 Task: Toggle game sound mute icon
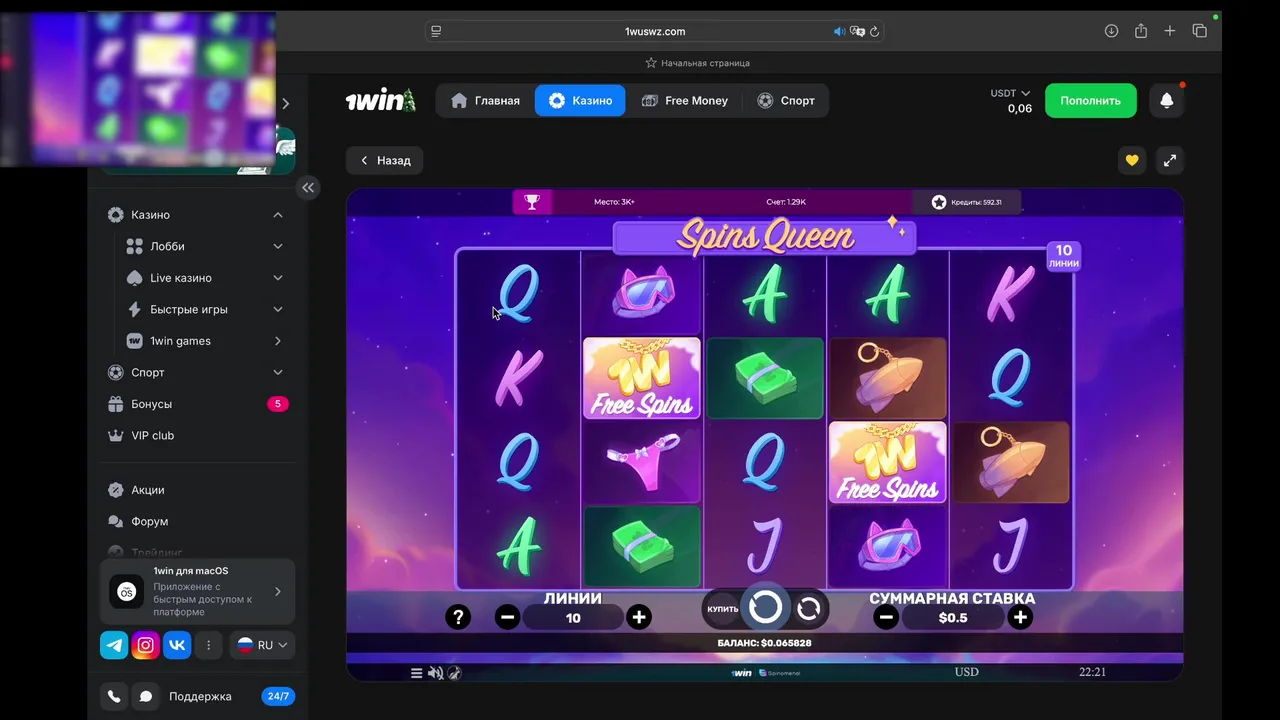(x=435, y=673)
